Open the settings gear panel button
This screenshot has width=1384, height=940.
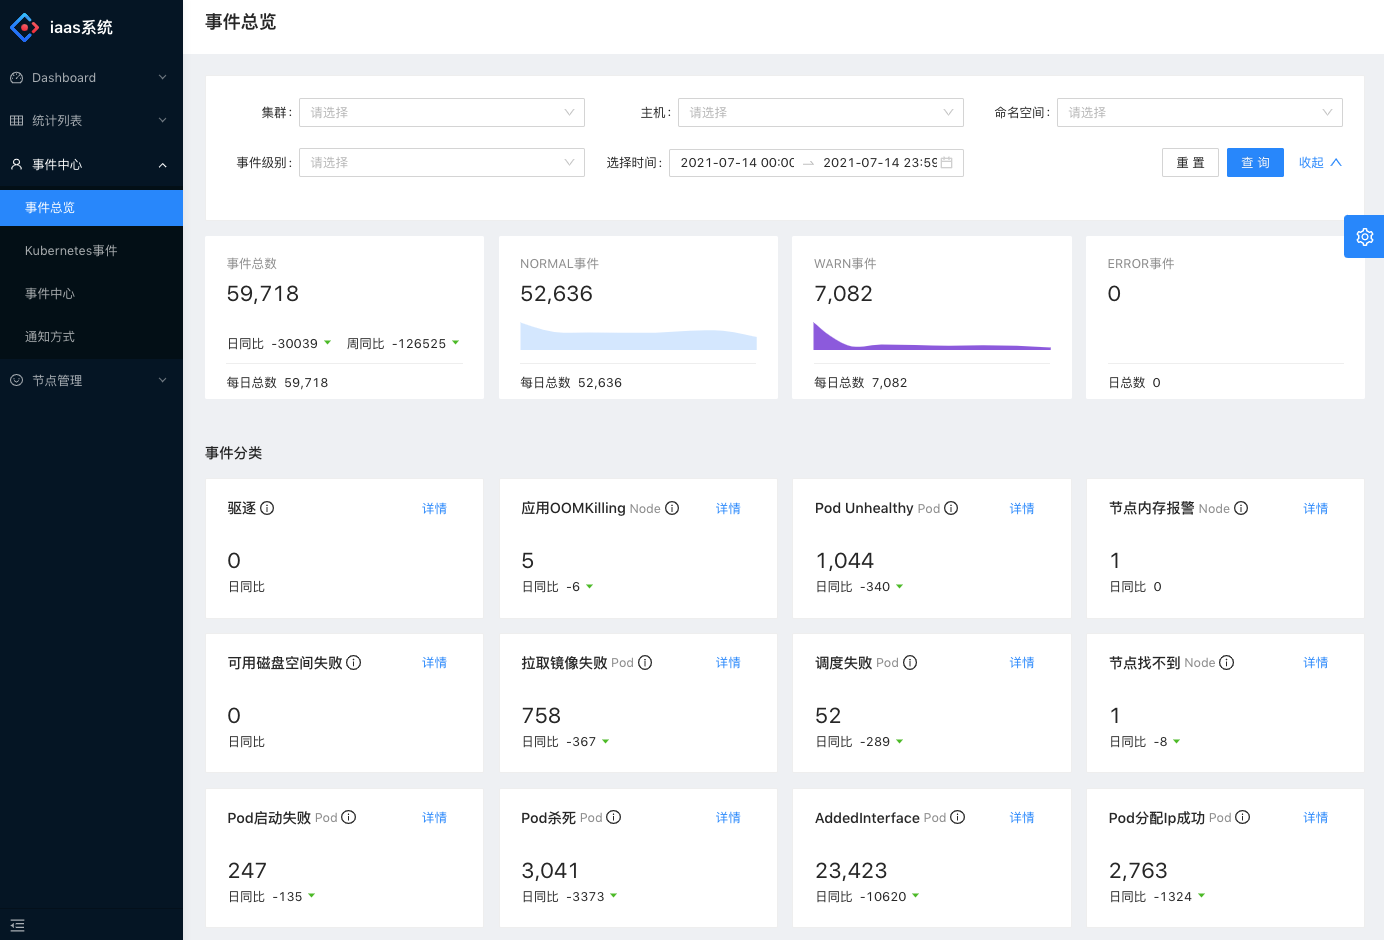1364,237
